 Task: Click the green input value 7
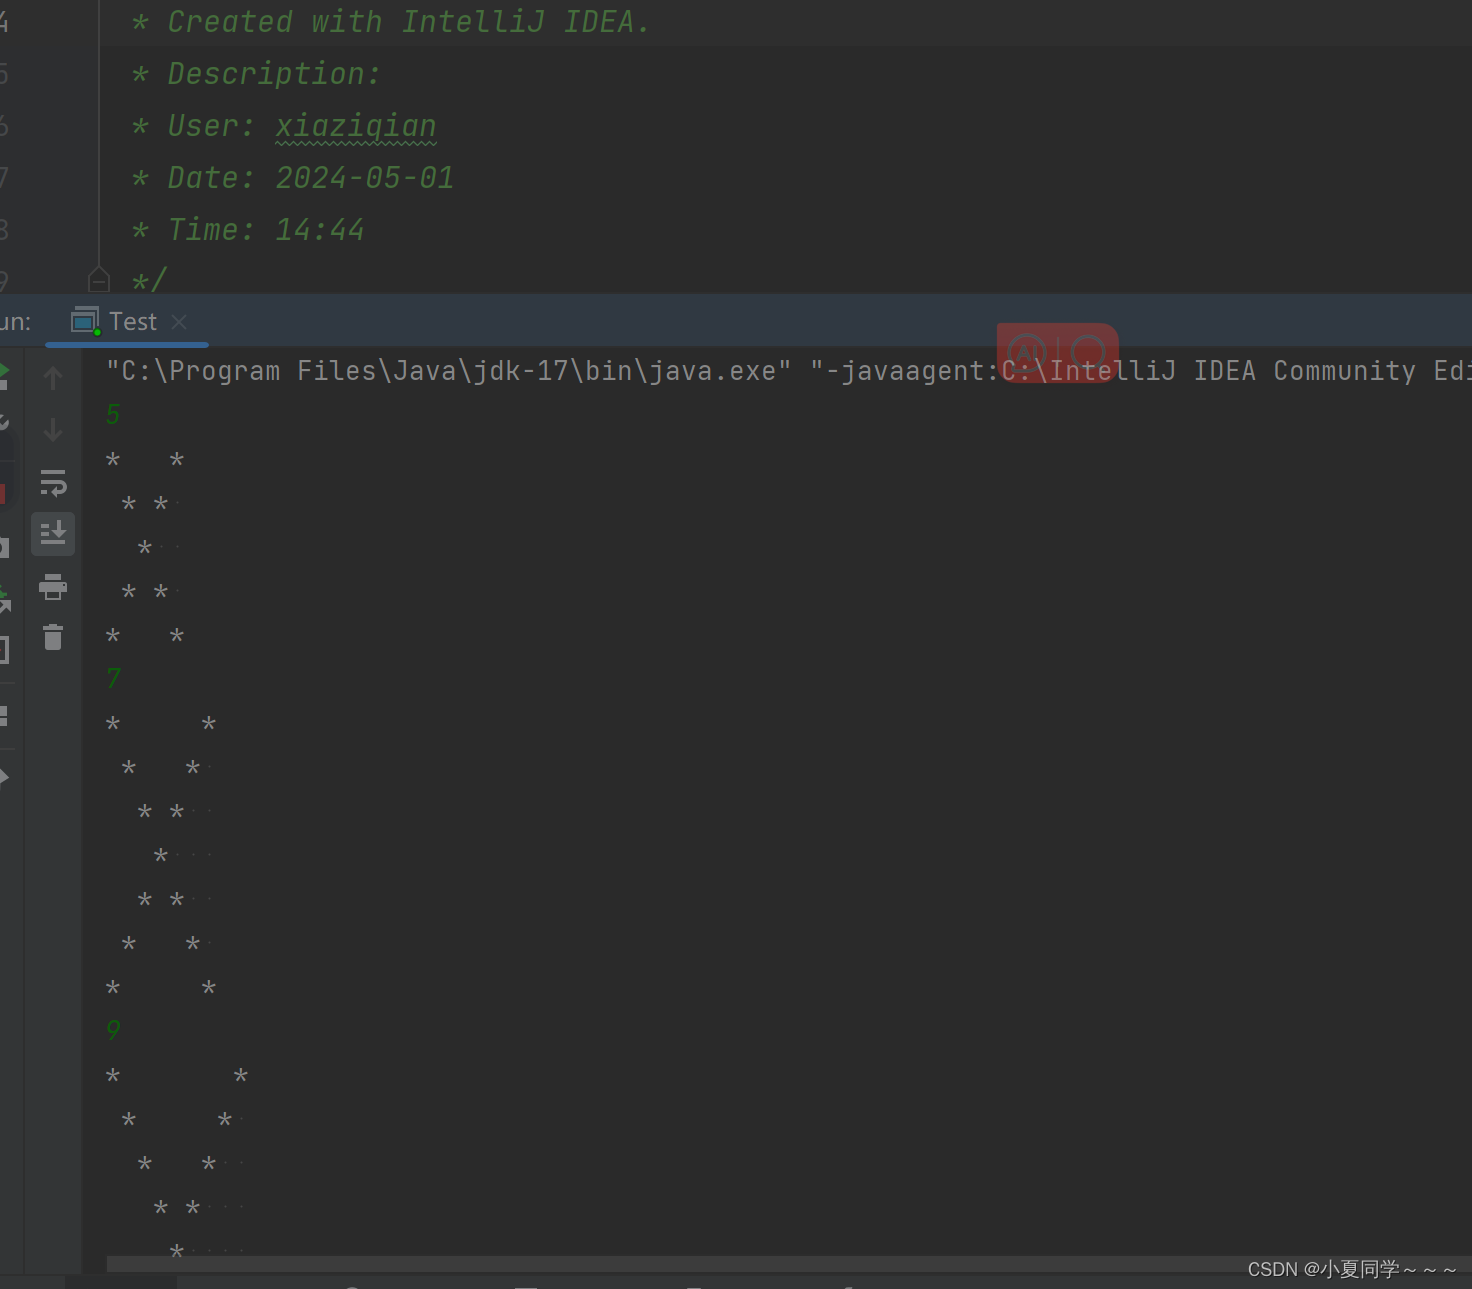click(113, 678)
